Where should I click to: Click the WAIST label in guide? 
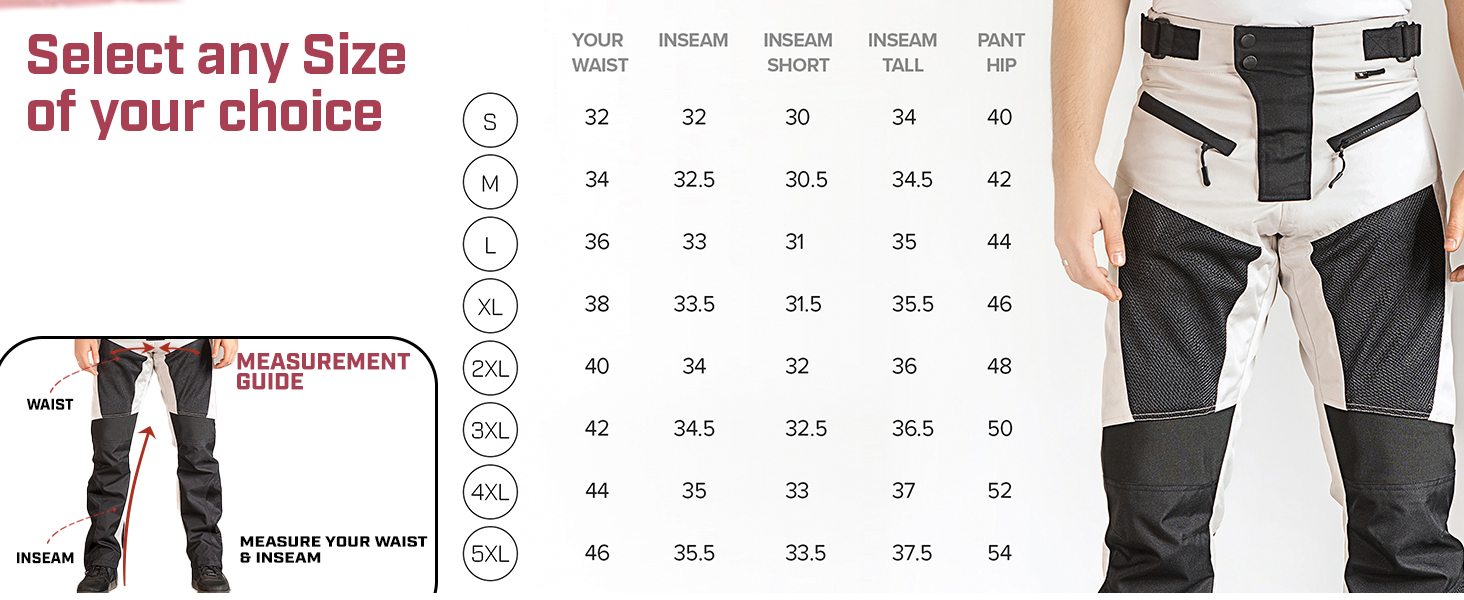point(50,405)
